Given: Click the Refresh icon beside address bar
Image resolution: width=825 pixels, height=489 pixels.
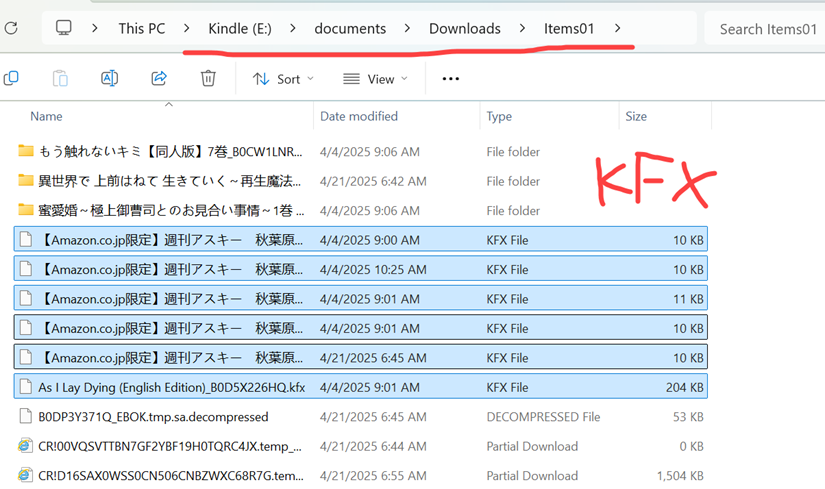Looking at the screenshot, I should tap(11, 28).
